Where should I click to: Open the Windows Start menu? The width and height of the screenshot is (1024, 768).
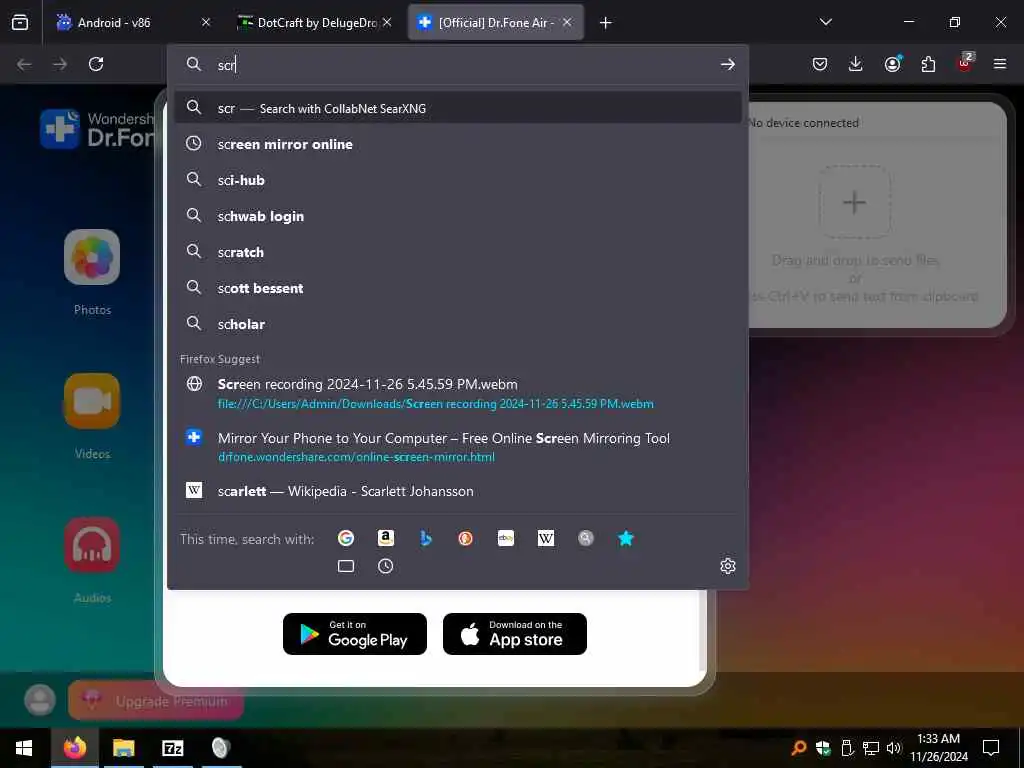point(24,748)
